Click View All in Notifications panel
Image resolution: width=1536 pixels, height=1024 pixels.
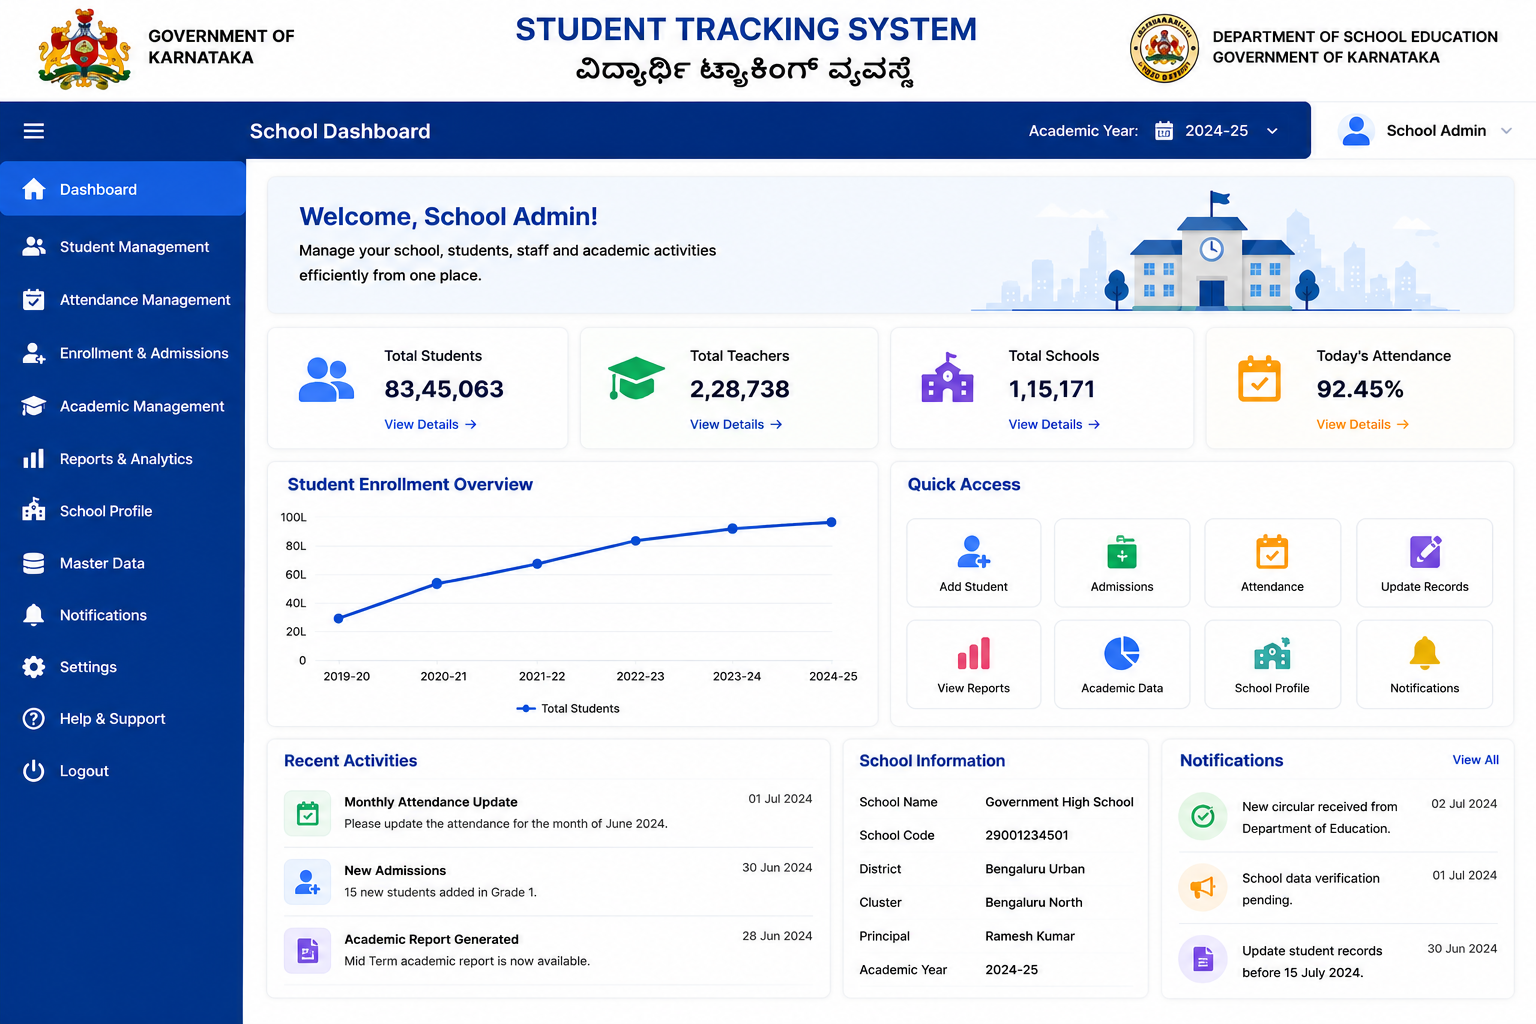point(1475,760)
